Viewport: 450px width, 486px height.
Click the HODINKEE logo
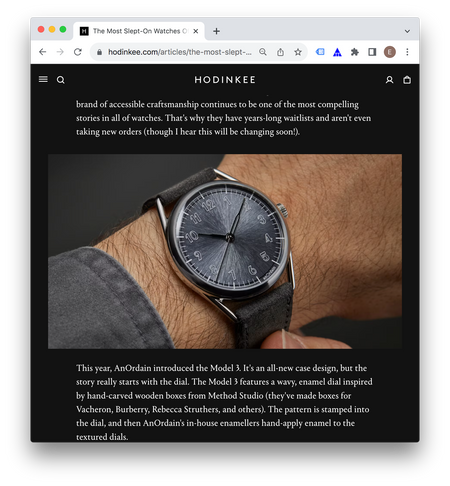(225, 80)
